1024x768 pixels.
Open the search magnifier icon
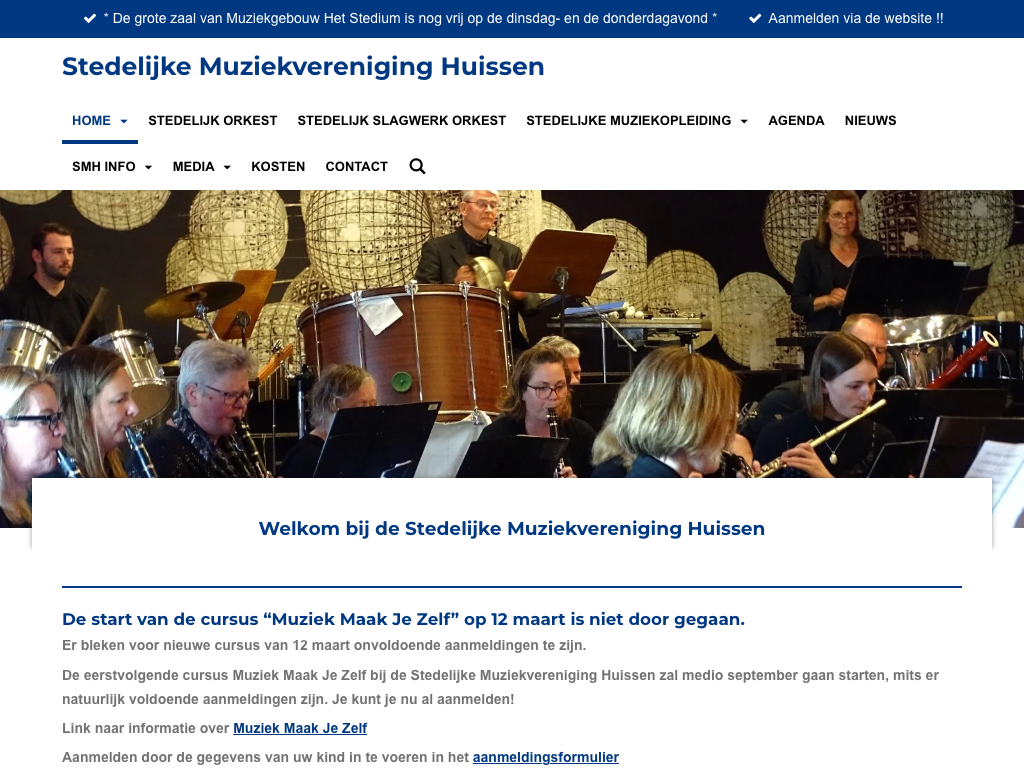(x=417, y=167)
